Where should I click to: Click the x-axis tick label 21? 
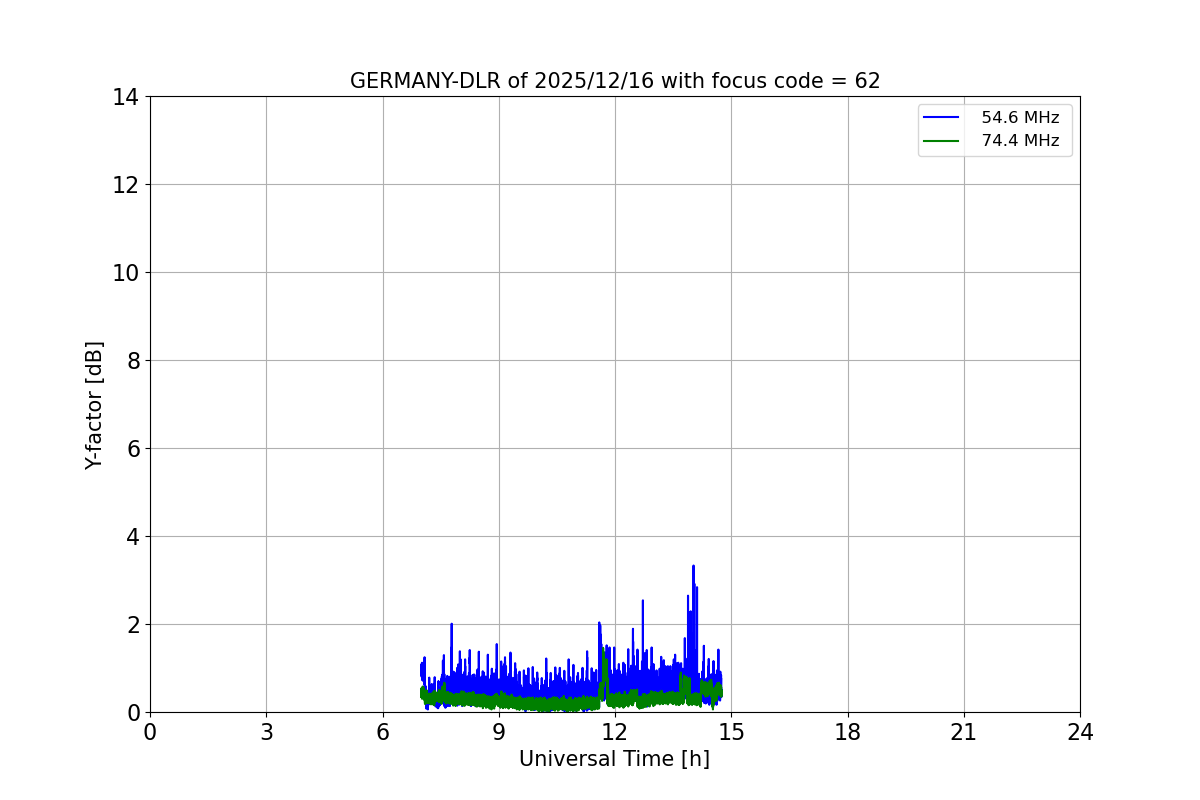[964, 732]
